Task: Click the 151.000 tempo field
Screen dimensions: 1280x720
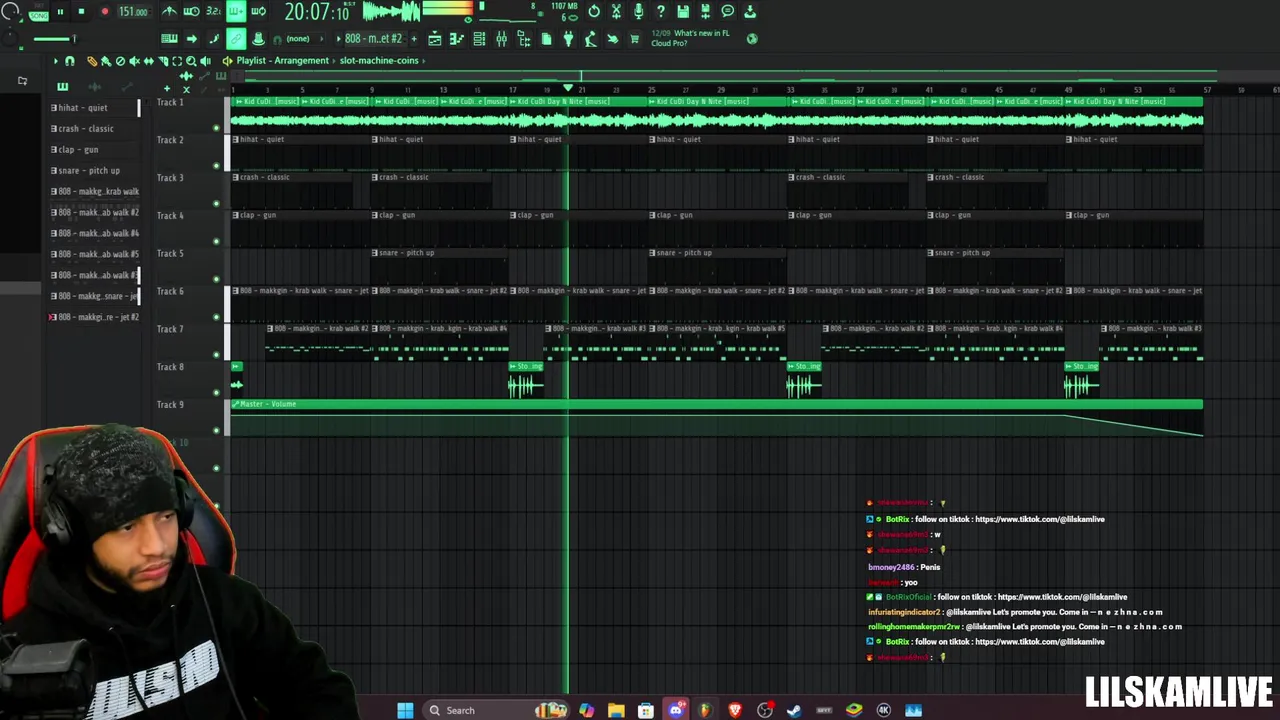Action: [133, 12]
